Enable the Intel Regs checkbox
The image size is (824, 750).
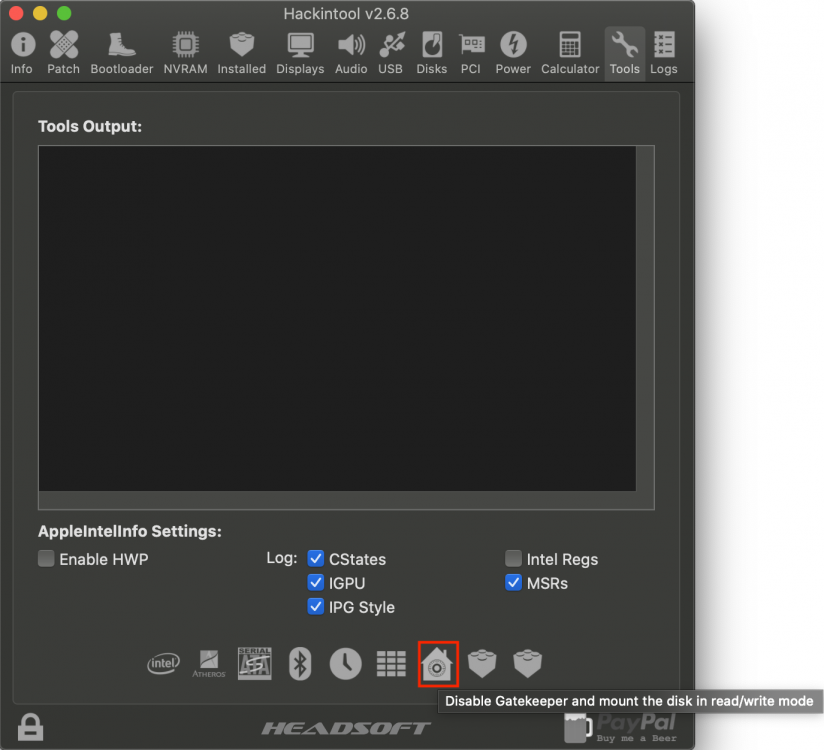(x=513, y=558)
